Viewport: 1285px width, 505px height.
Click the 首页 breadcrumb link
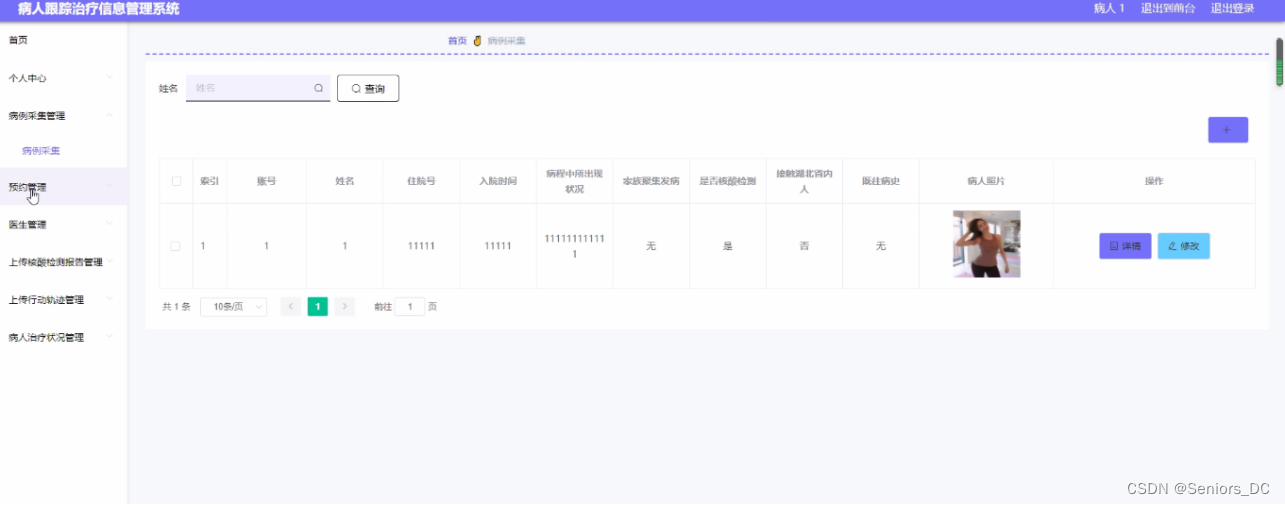(457, 41)
